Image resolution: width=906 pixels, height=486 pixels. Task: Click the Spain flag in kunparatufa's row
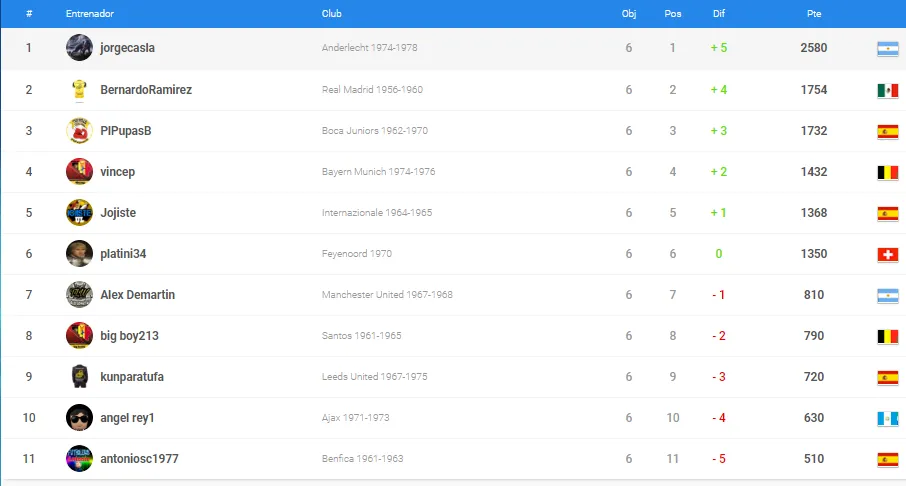tap(888, 377)
